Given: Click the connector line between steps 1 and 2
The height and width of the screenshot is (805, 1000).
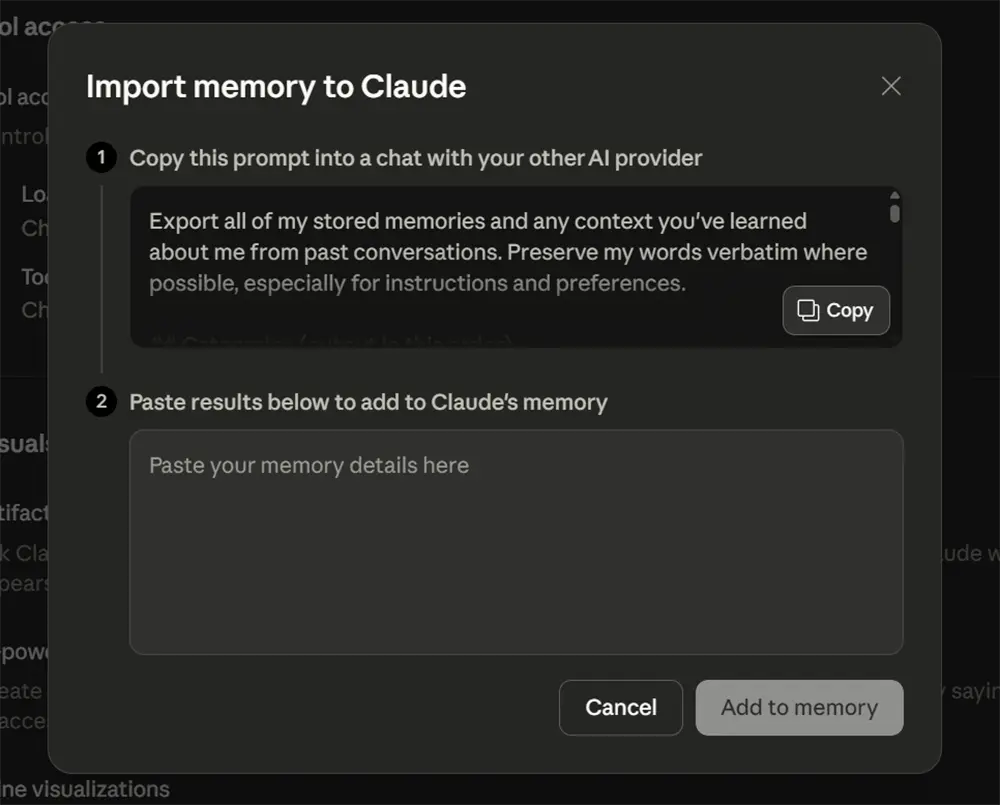Looking at the screenshot, I should [x=100, y=280].
